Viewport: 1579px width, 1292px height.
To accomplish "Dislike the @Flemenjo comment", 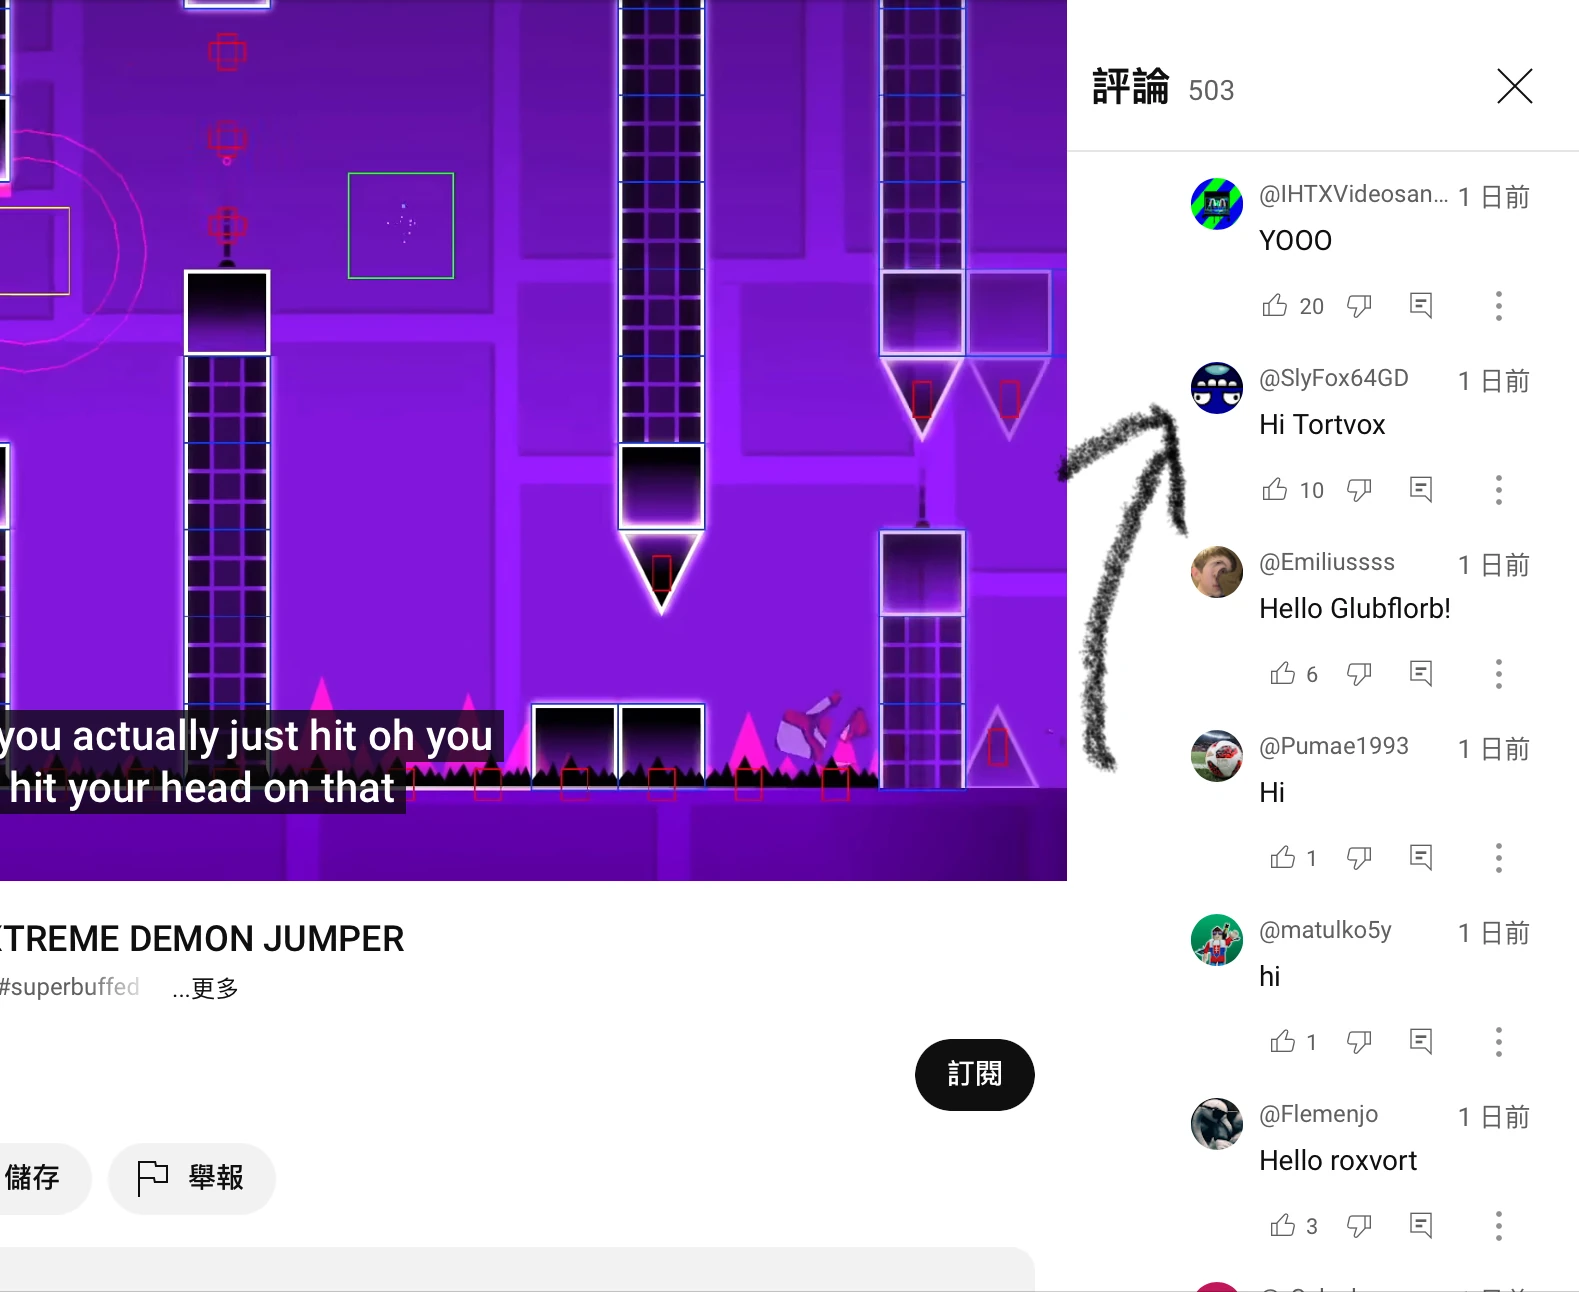I will click(x=1359, y=1225).
